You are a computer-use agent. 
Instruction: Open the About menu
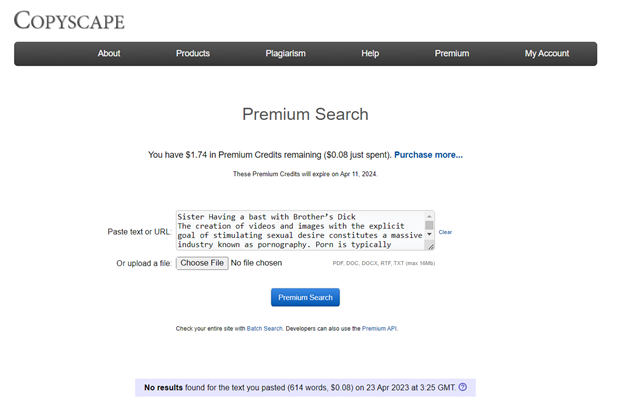pyautogui.click(x=109, y=54)
